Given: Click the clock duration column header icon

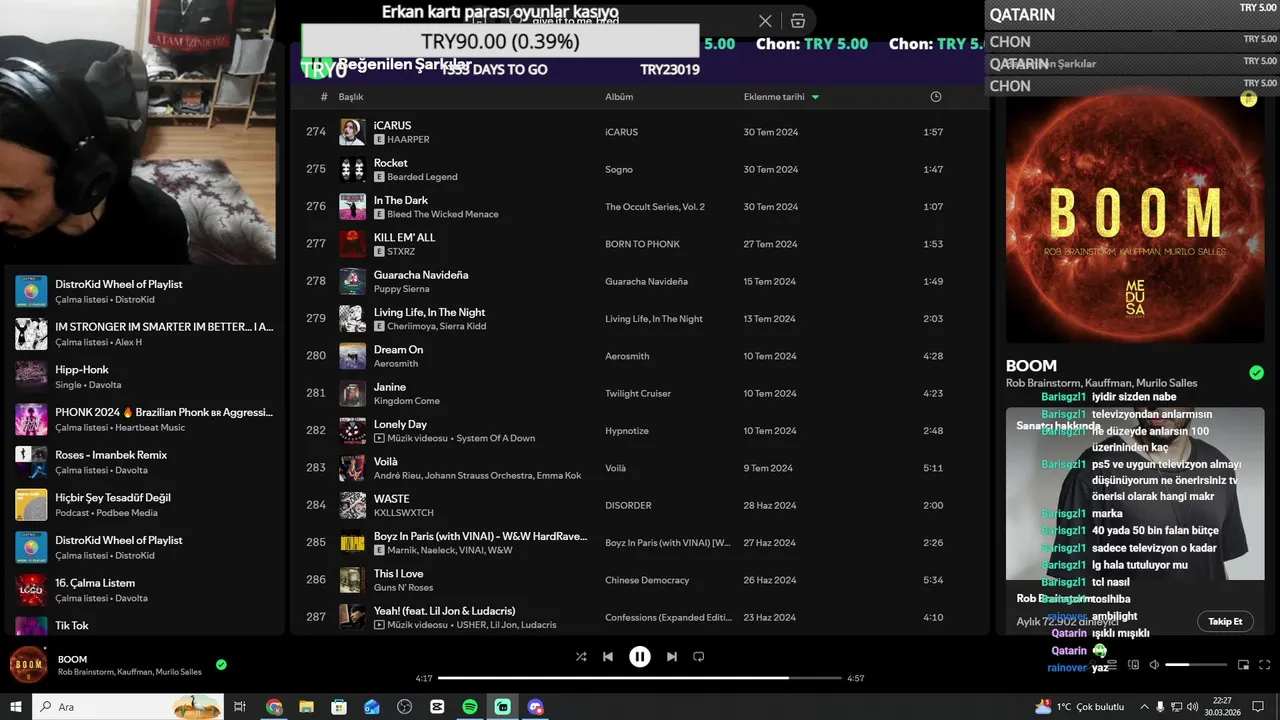Looking at the screenshot, I should pyautogui.click(x=936, y=97).
